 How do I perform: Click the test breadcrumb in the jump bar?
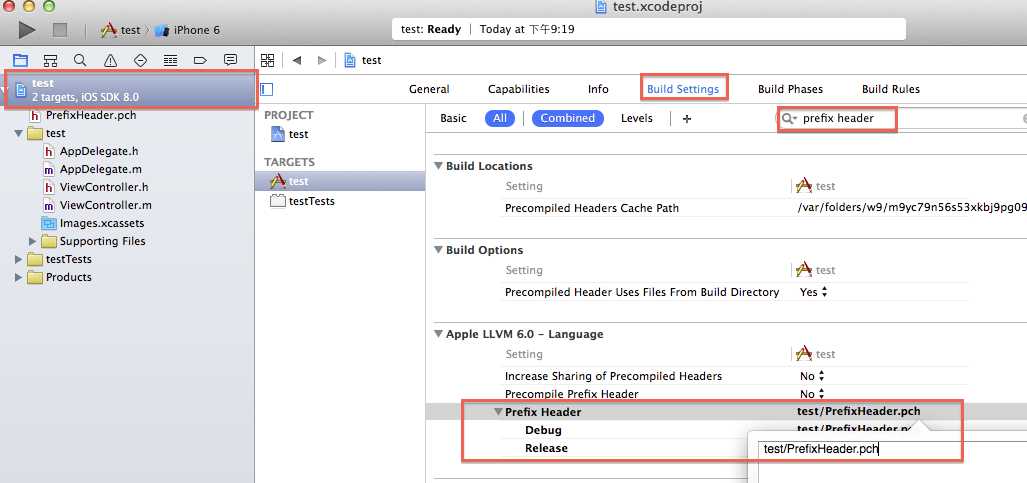point(363,60)
